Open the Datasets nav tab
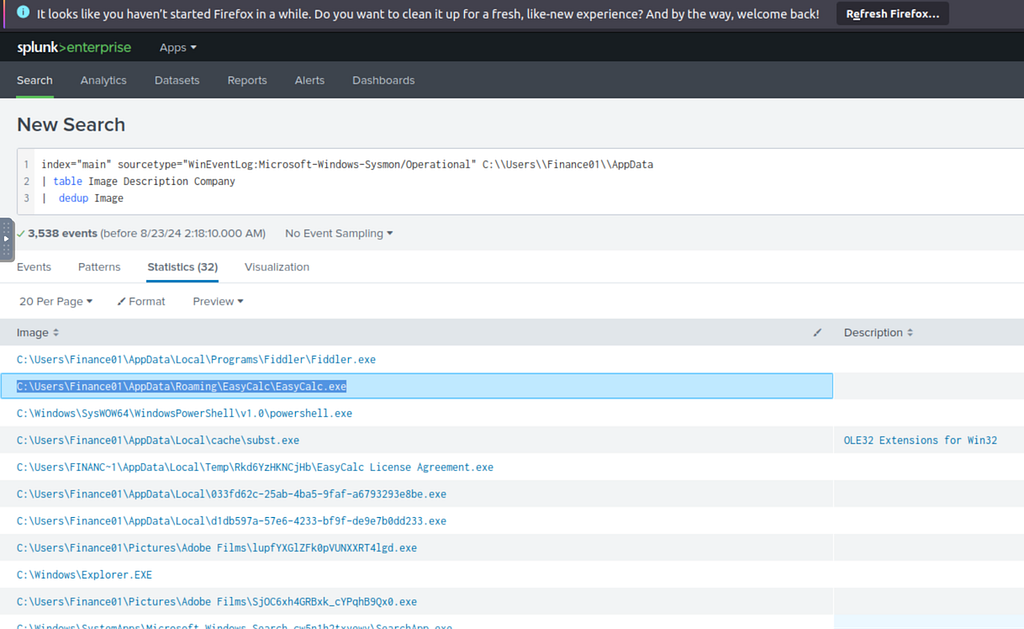Viewport: 1024px width, 629px height. click(x=177, y=80)
